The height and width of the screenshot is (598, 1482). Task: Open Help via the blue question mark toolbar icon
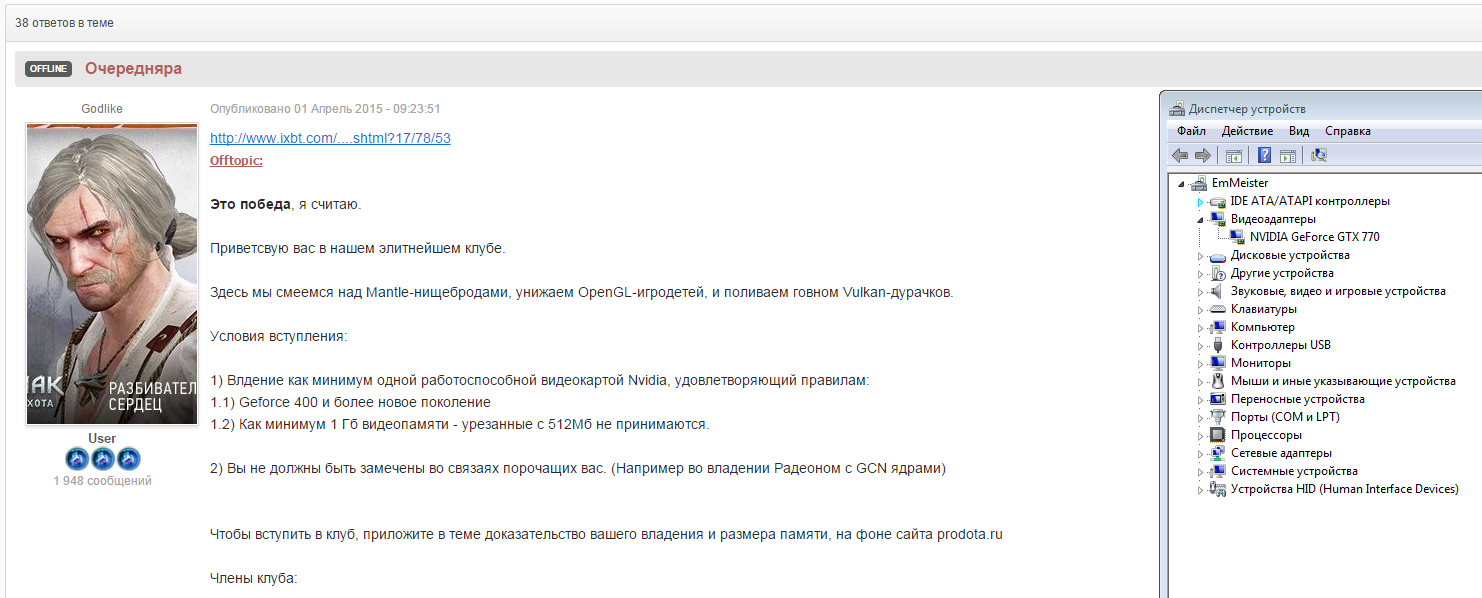[x=1263, y=155]
